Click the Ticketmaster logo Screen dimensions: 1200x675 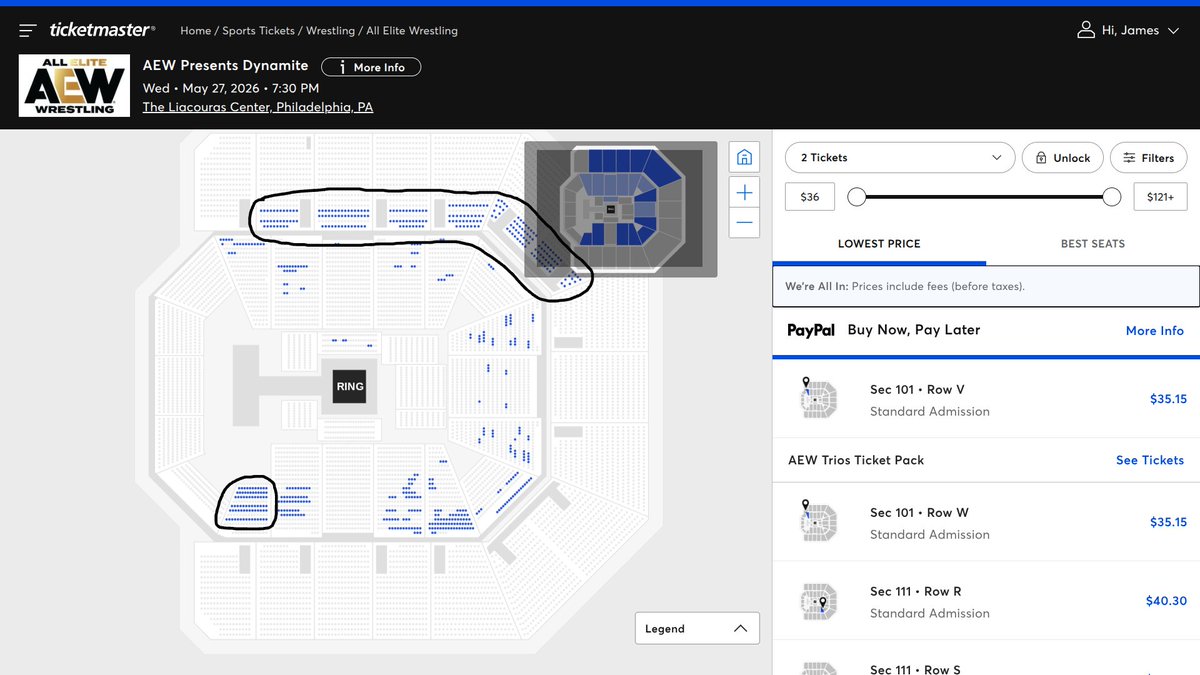pyautogui.click(x=102, y=31)
